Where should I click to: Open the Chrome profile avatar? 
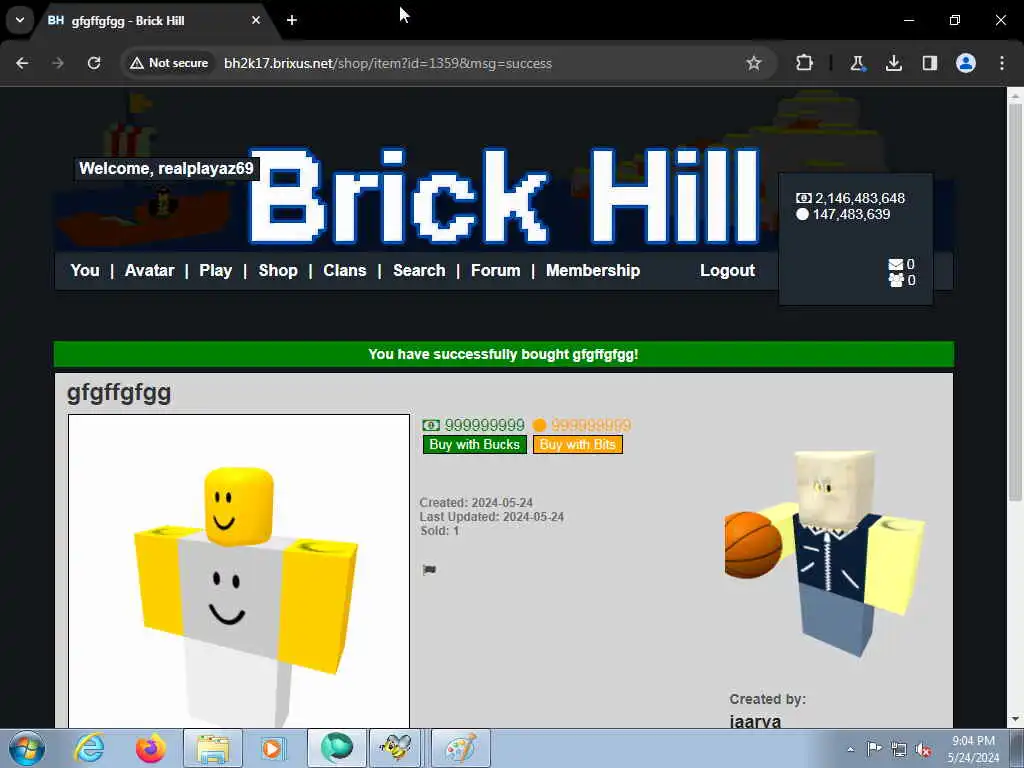tap(966, 63)
